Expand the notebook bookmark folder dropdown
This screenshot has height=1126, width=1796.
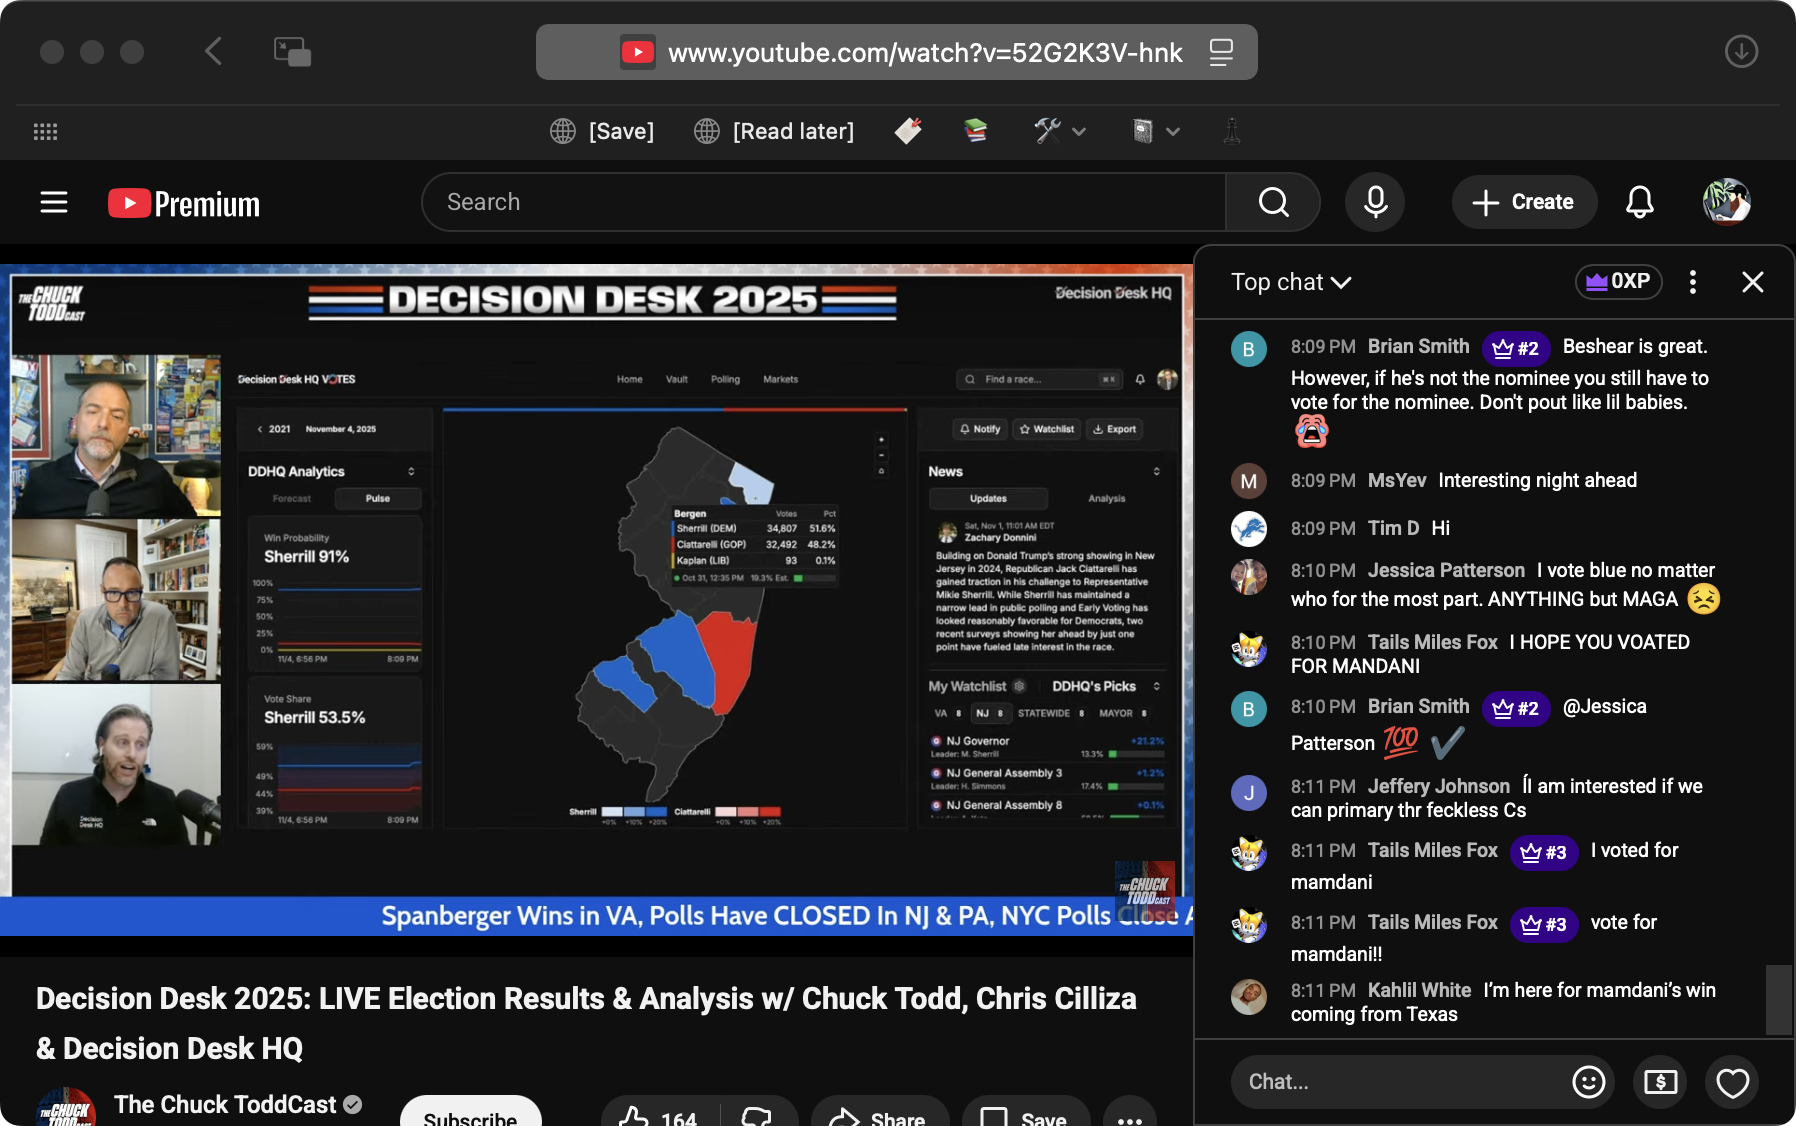point(1156,131)
